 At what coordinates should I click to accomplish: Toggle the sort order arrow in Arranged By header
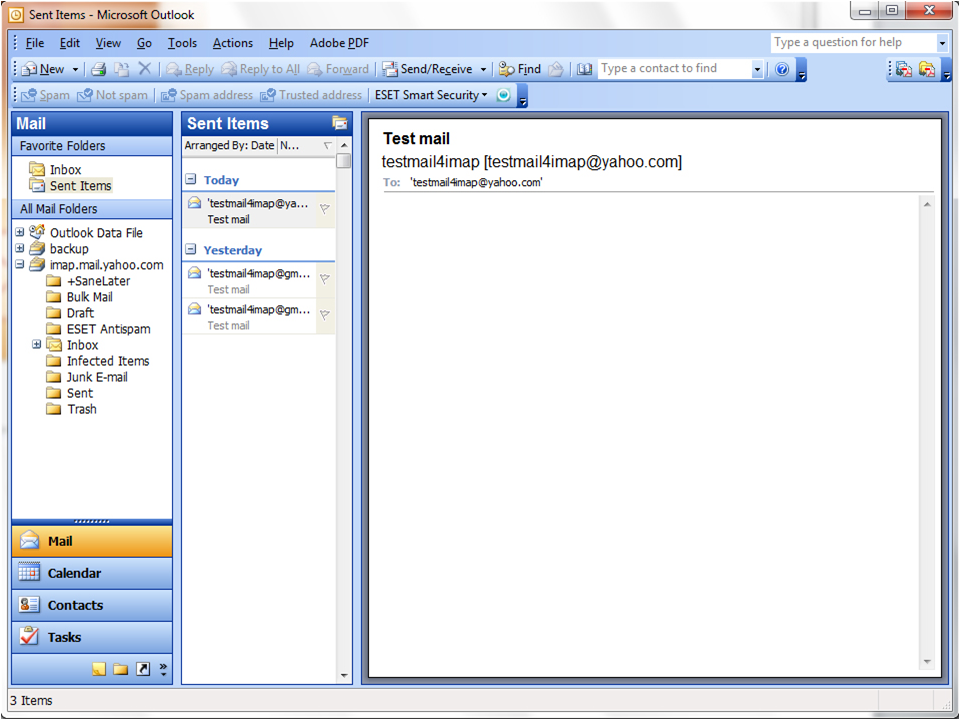(x=328, y=146)
